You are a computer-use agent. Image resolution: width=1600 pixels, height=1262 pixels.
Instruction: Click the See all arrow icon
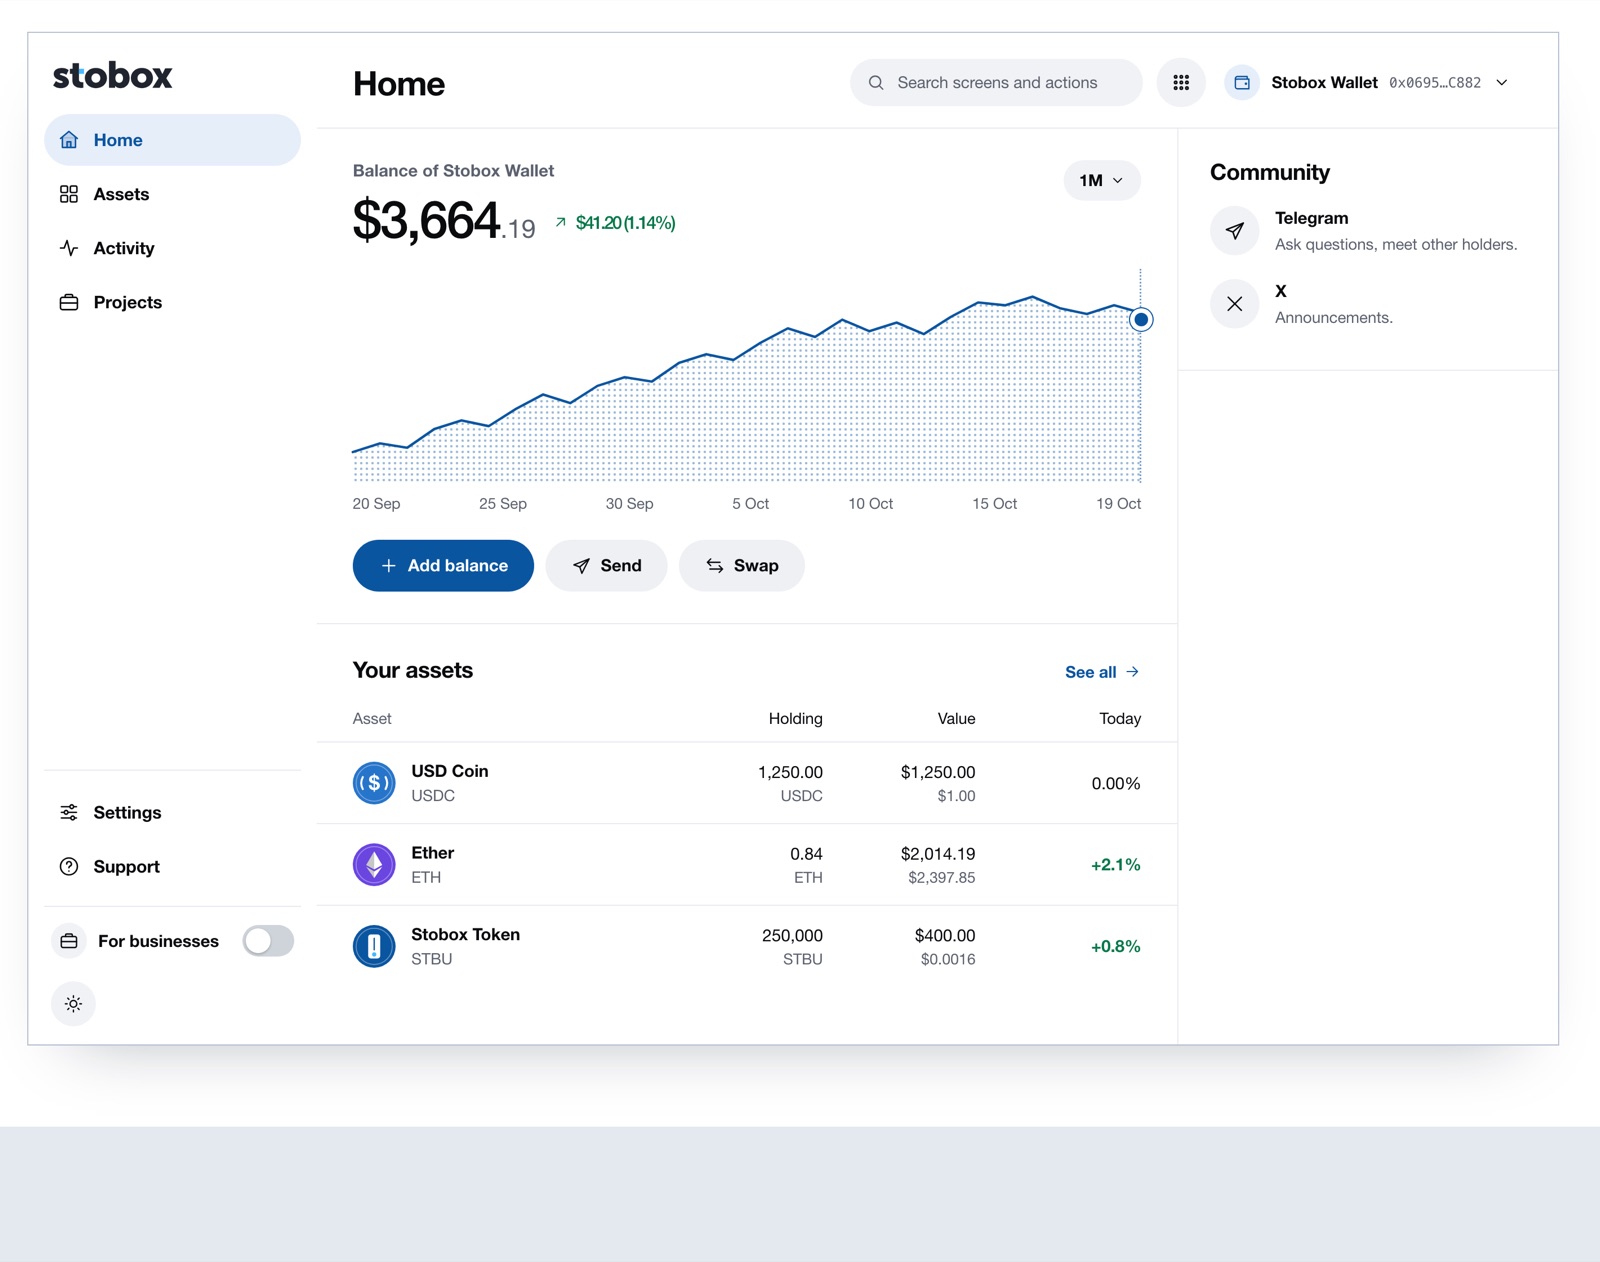pos(1132,672)
